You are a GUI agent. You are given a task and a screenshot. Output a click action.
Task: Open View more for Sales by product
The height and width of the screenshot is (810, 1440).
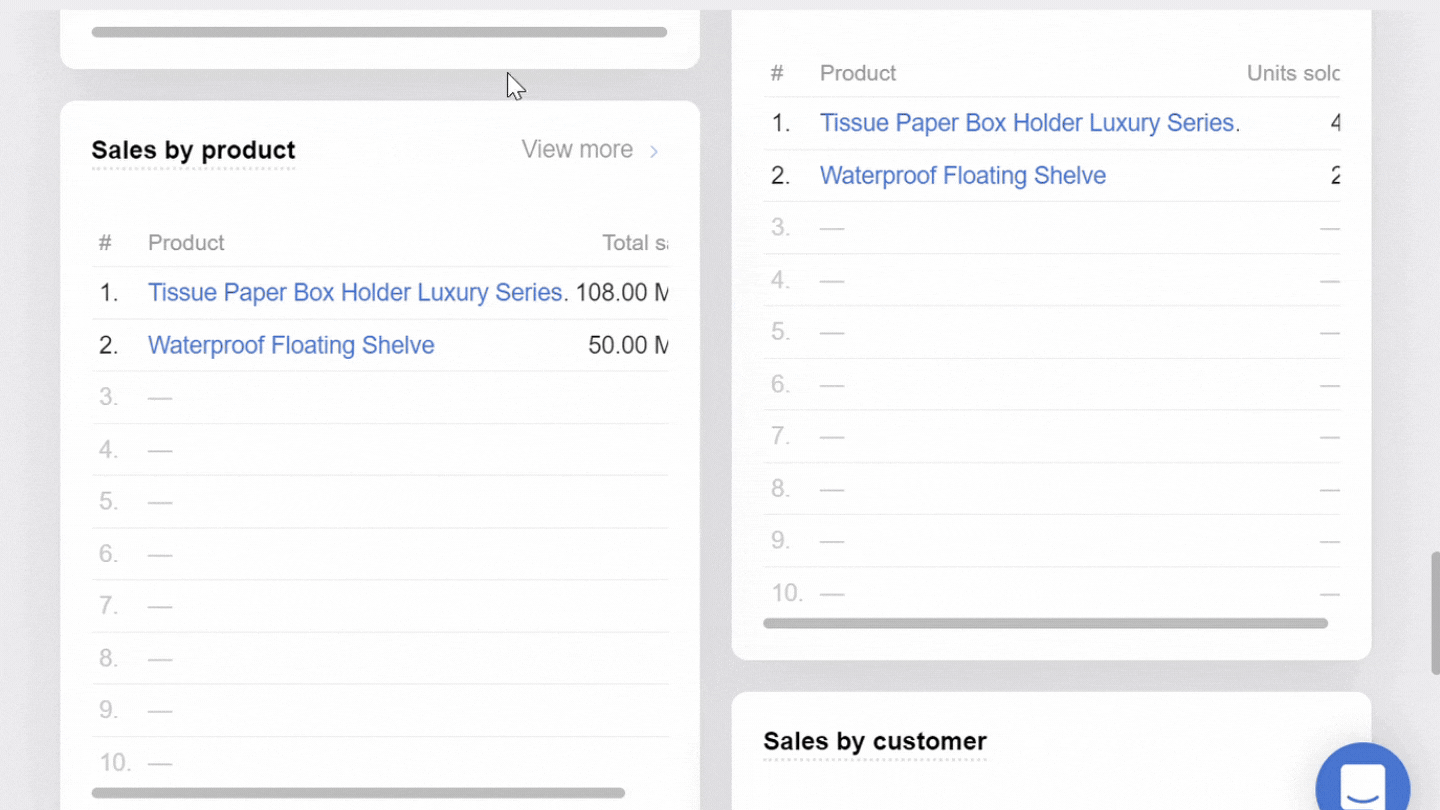tap(590, 150)
